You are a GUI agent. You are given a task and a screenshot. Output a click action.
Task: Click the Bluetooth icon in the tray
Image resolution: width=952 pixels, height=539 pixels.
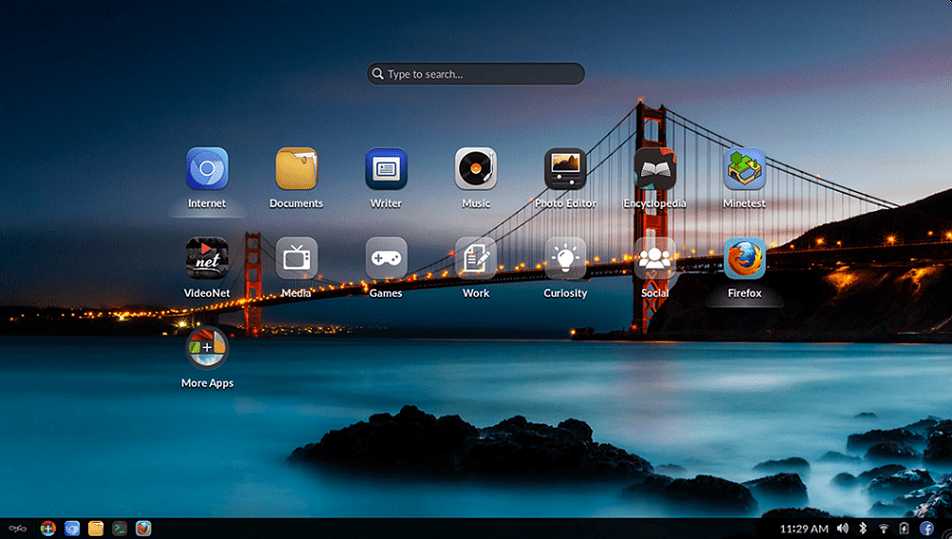863,528
